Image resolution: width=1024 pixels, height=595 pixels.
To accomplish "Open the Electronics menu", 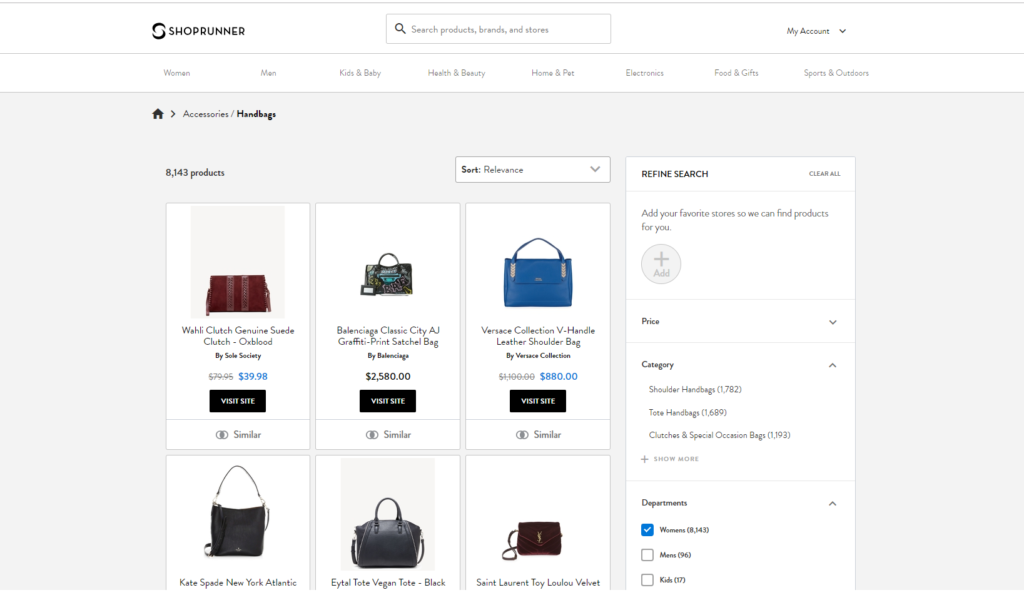I will point(644,73).
